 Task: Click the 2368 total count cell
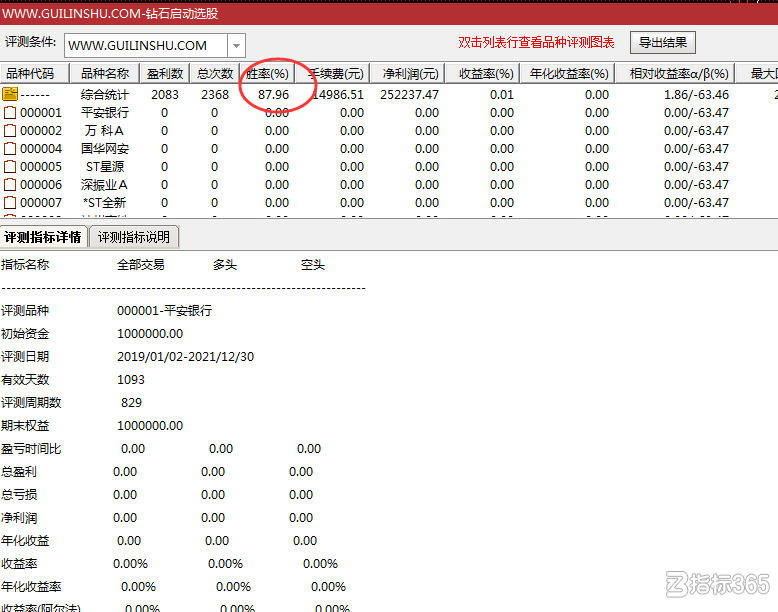215,94
